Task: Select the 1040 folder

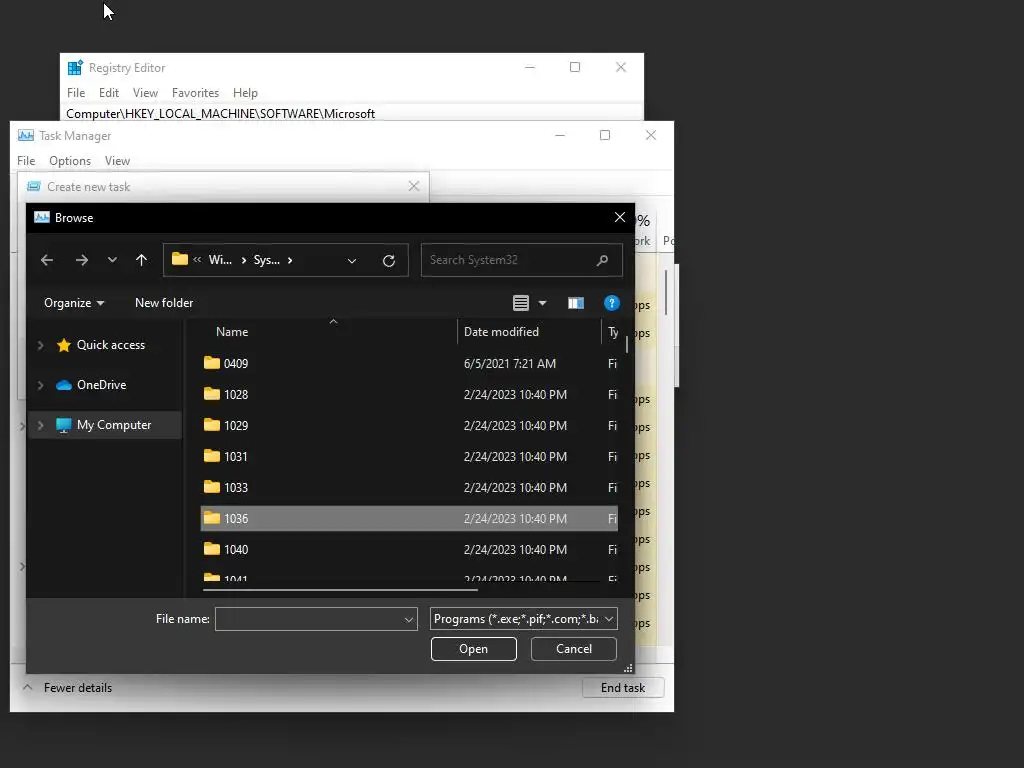Action: pyautogui.click(x=409, y=550)
